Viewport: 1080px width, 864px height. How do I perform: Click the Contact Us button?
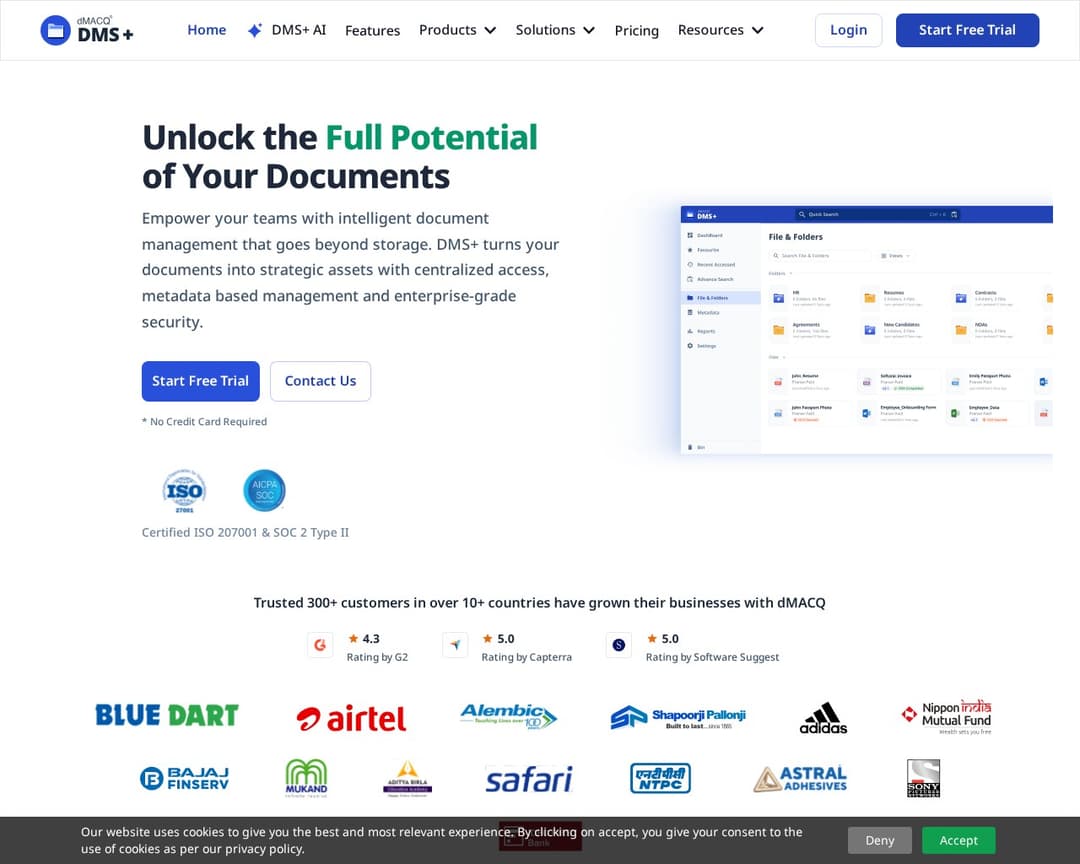tap(320, 381)
